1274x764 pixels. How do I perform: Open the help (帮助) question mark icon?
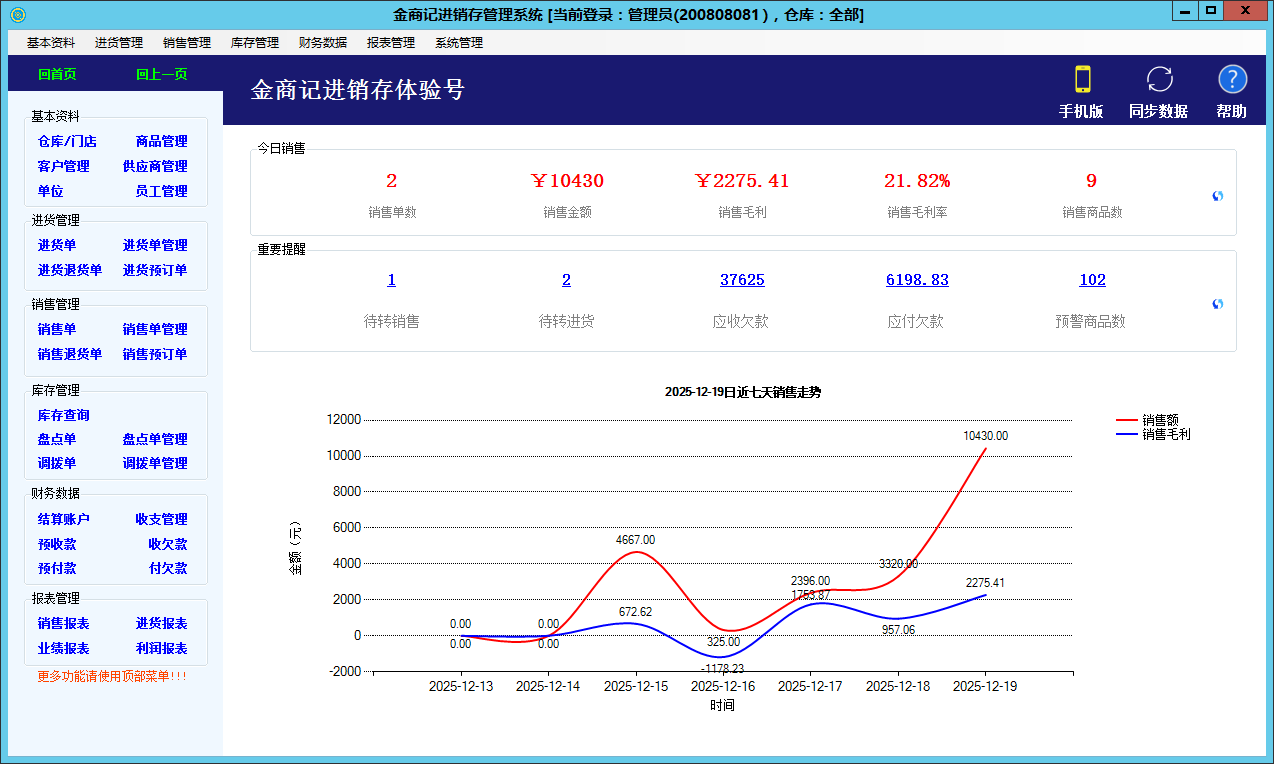tap(1232, 80)
